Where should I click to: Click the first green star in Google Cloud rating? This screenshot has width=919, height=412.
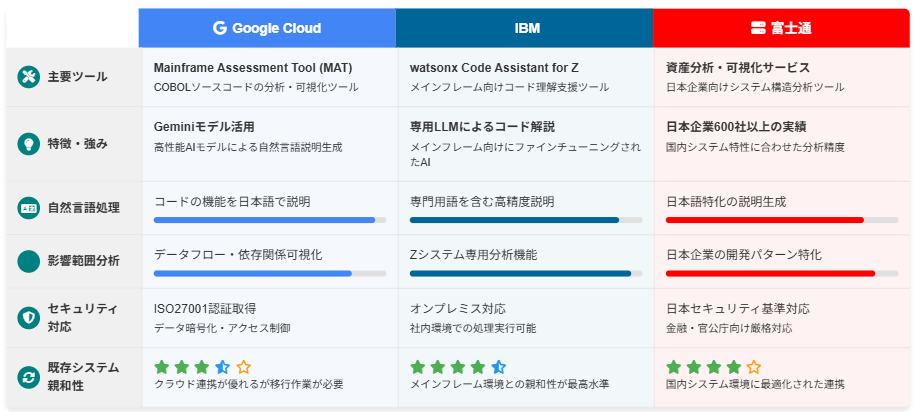(161, 367)
